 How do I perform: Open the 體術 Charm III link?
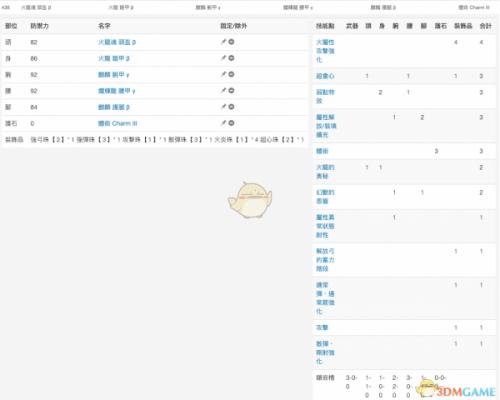point(117,123)
